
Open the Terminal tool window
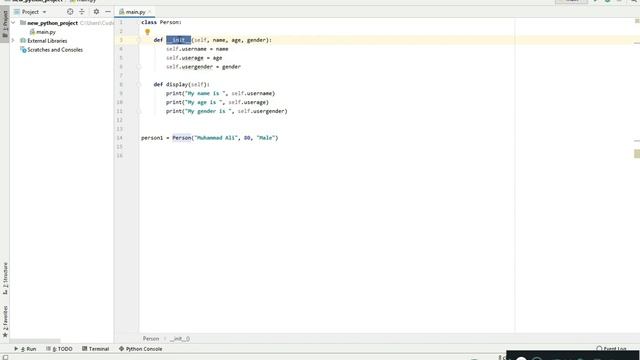[96, 349]
